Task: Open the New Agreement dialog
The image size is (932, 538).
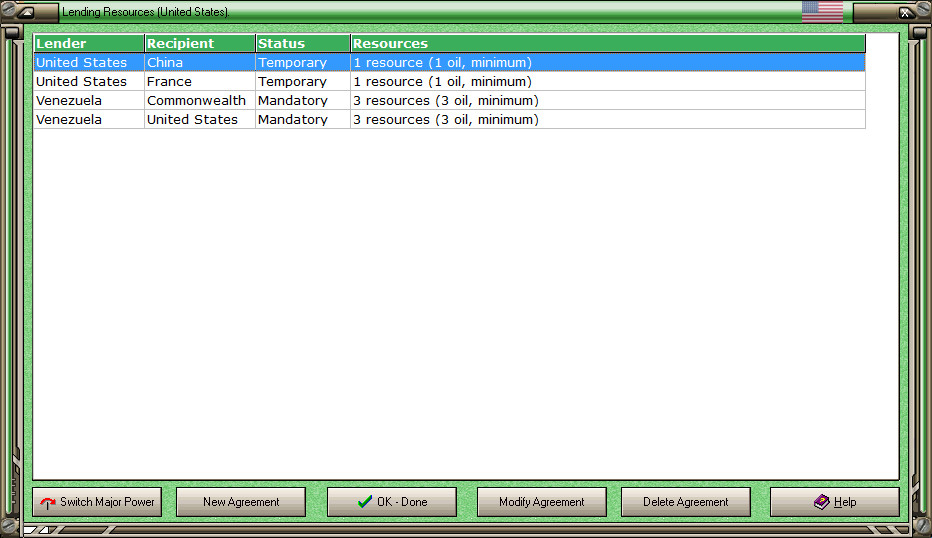Action: 241,502
